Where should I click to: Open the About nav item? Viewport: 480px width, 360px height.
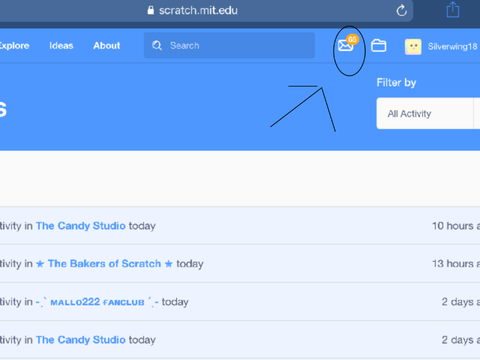(107, 46)
